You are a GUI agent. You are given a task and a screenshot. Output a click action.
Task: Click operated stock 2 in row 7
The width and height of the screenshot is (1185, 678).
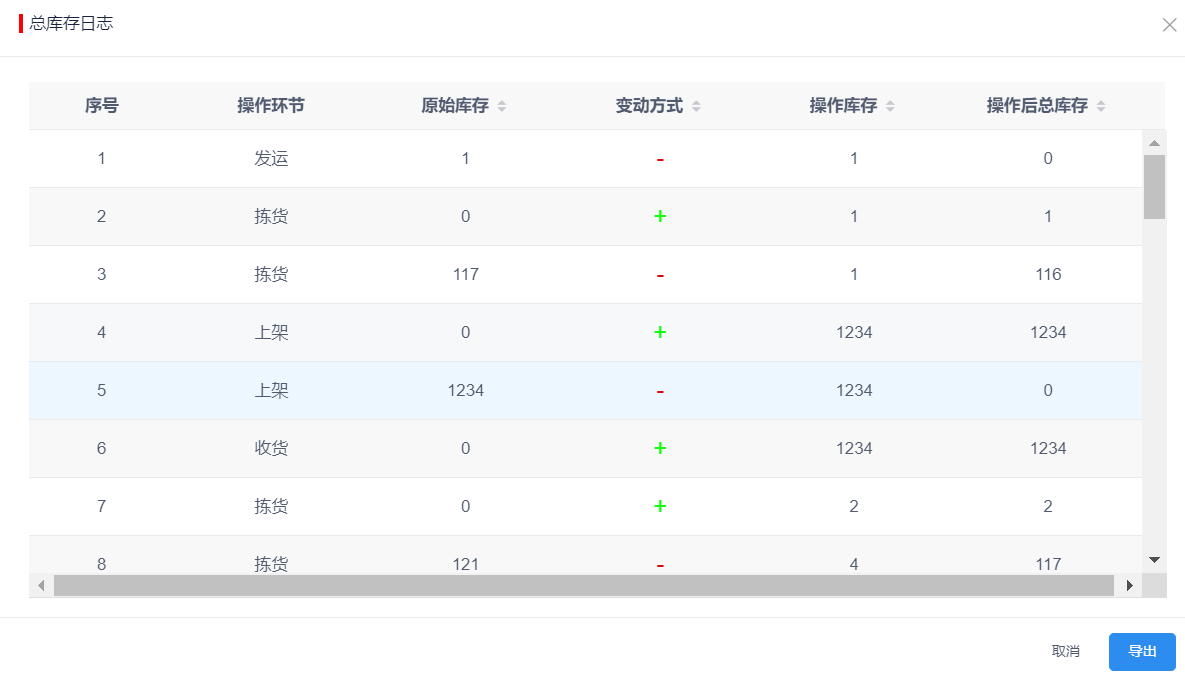tap(854, 506)
